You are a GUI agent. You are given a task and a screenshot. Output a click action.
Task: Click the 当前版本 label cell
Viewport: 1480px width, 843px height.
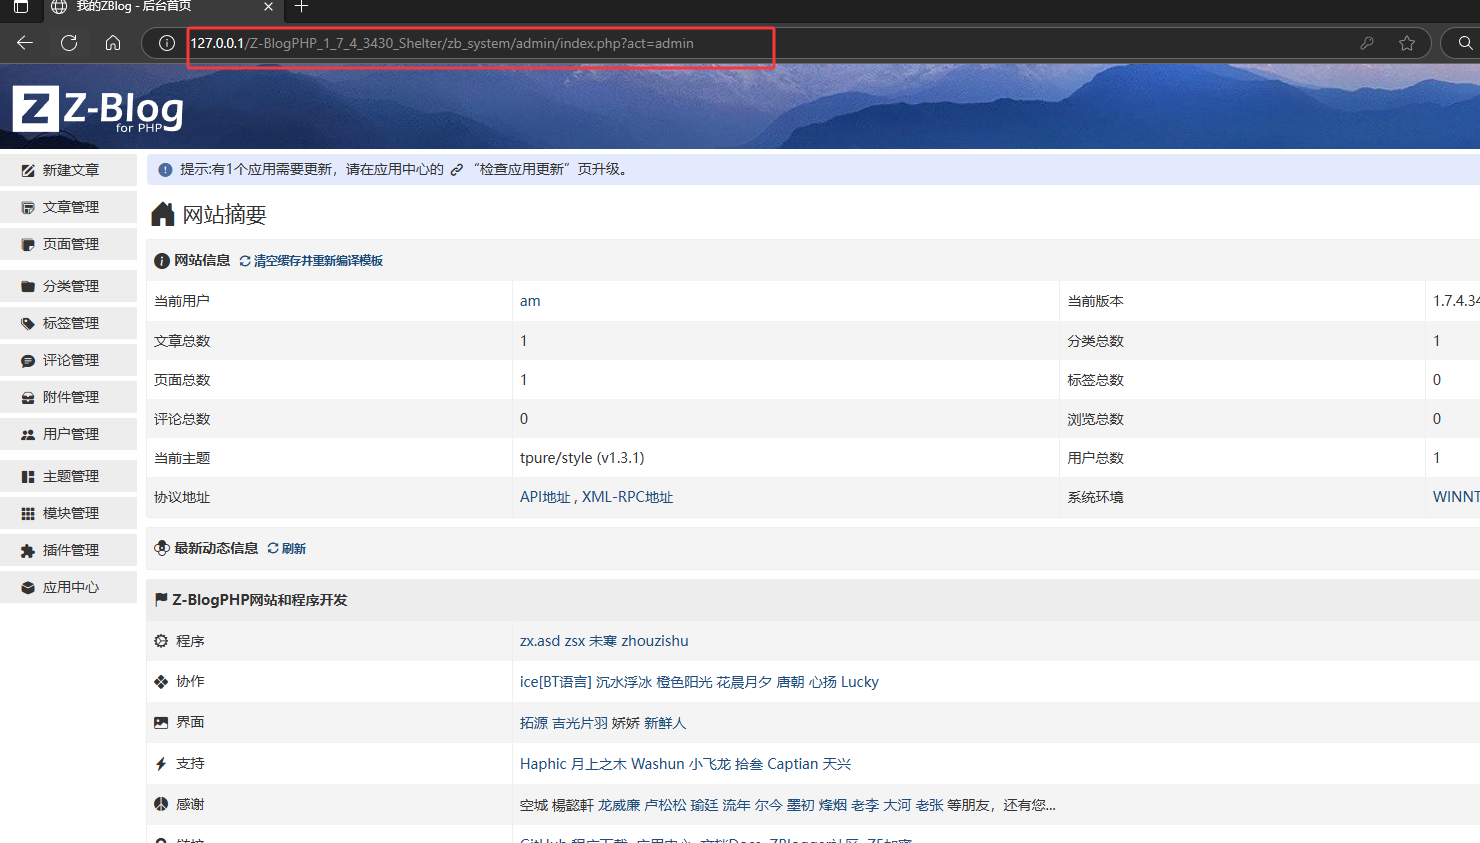pyautogui.click(x=1241, y=301)
